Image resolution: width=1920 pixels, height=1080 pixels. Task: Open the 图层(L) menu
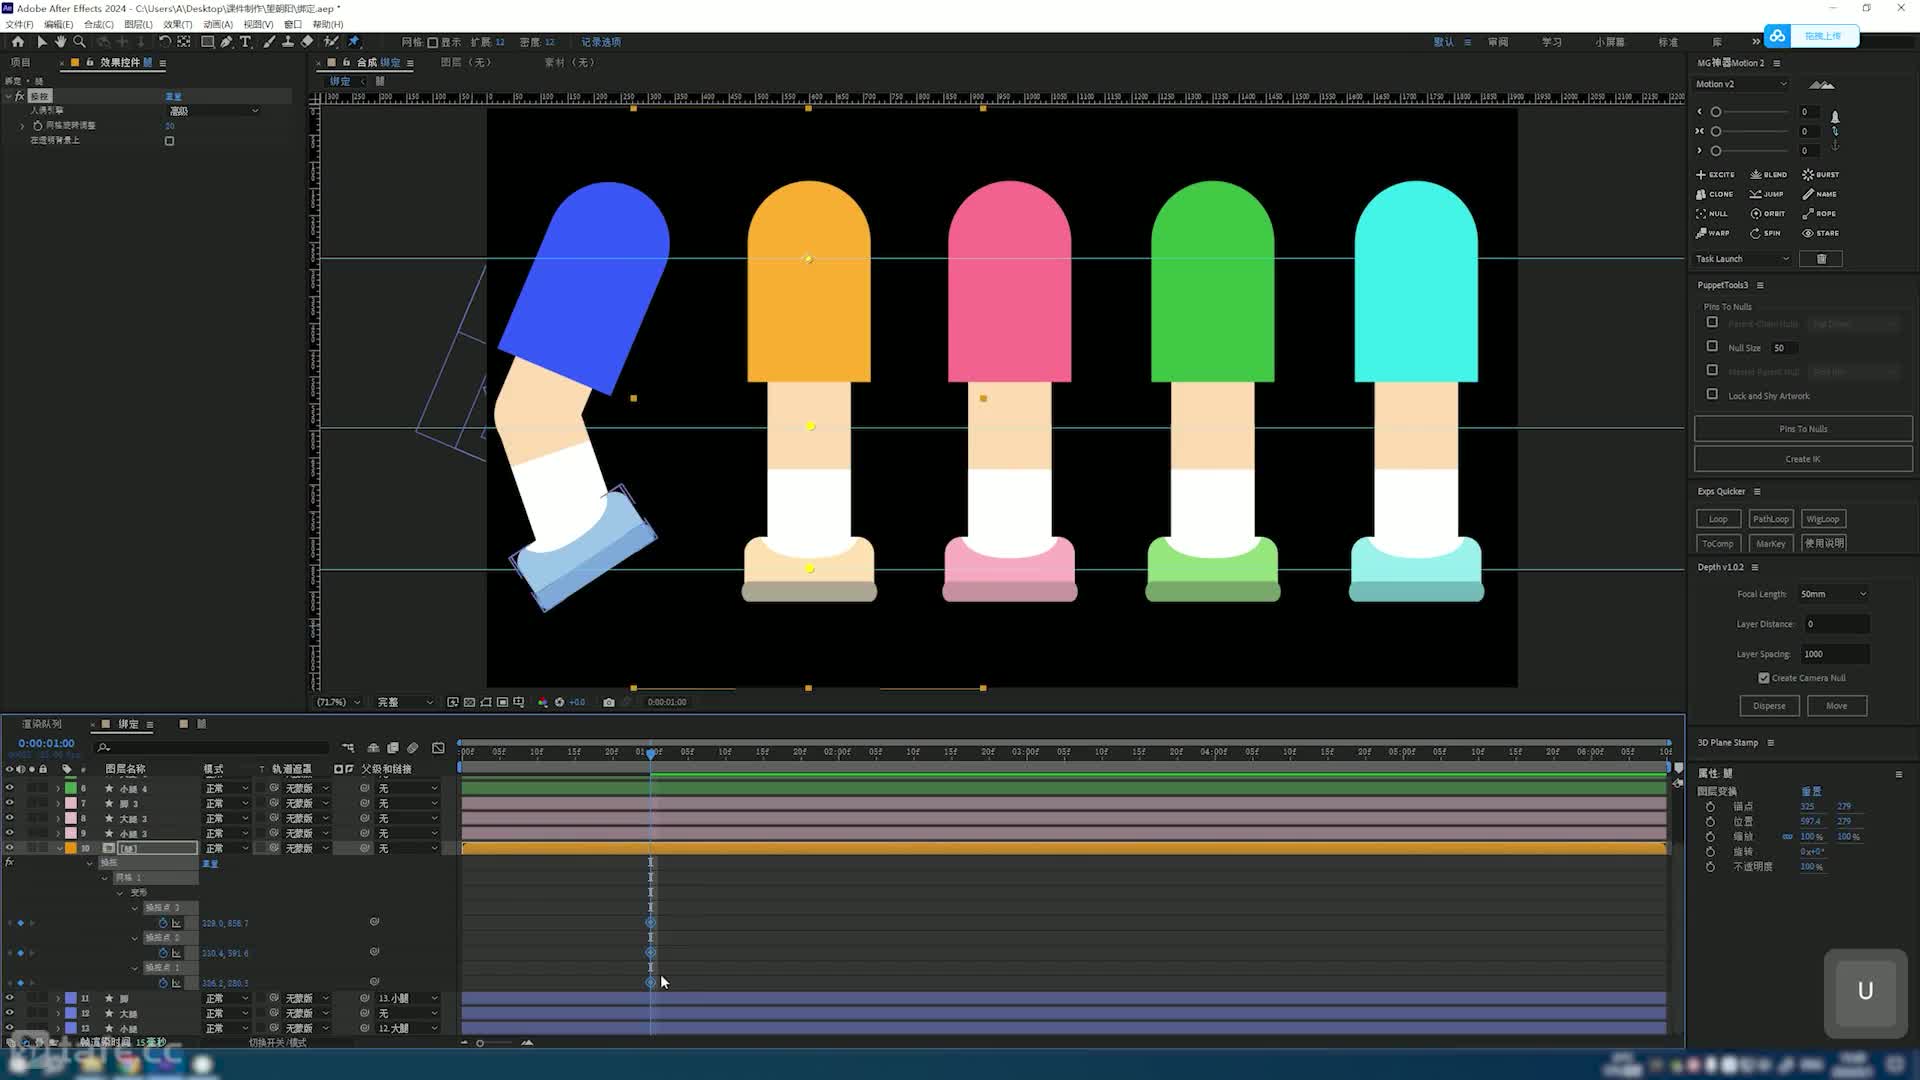pyautogui.click(x=138, y=24)
